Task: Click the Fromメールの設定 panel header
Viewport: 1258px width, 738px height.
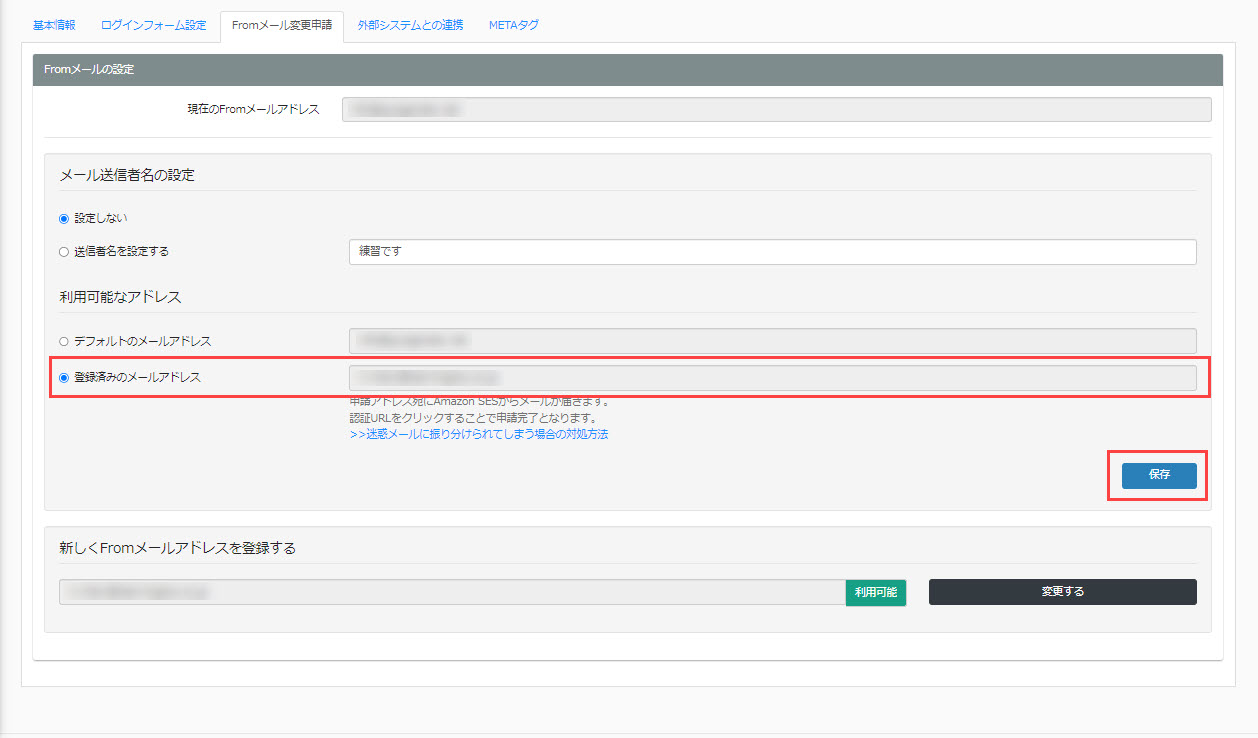Action: click(627, 70)
